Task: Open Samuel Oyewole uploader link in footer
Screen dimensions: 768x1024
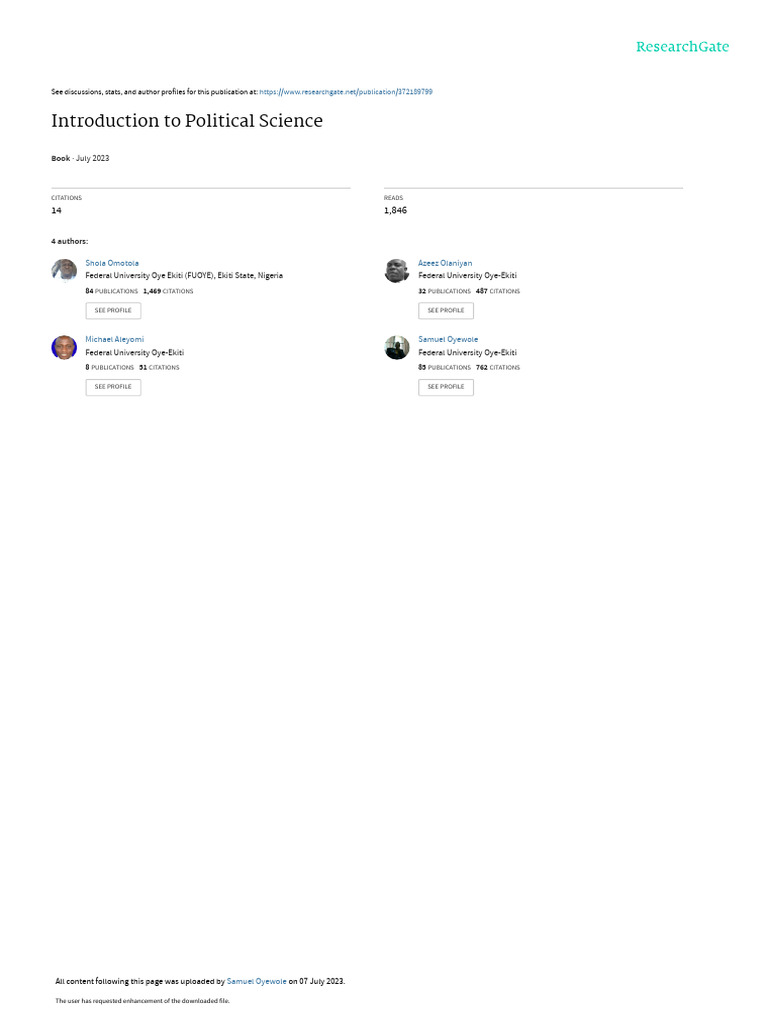Action: point(257,982)
